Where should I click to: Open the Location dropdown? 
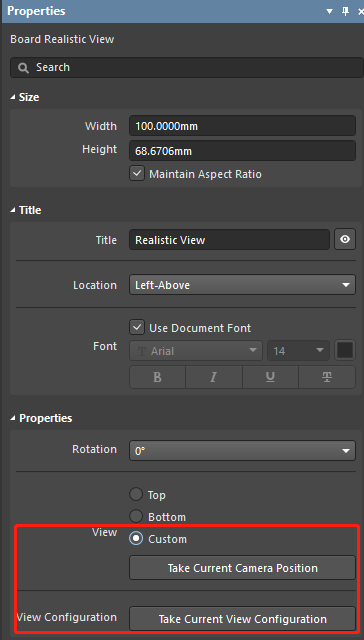click(x=242, y=285)
